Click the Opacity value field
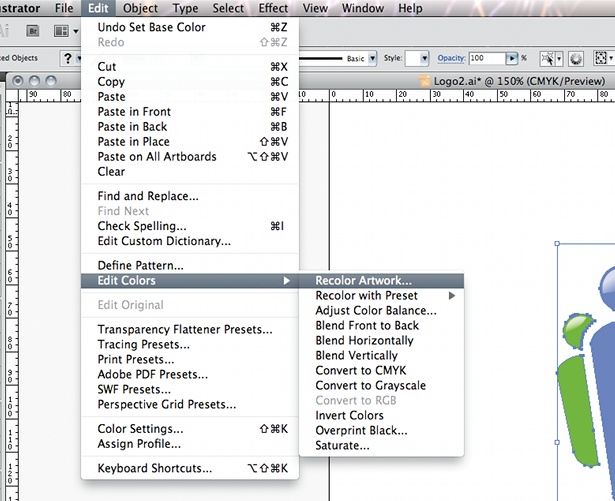This screenshot has height=501, width=615. pos(487,58)
